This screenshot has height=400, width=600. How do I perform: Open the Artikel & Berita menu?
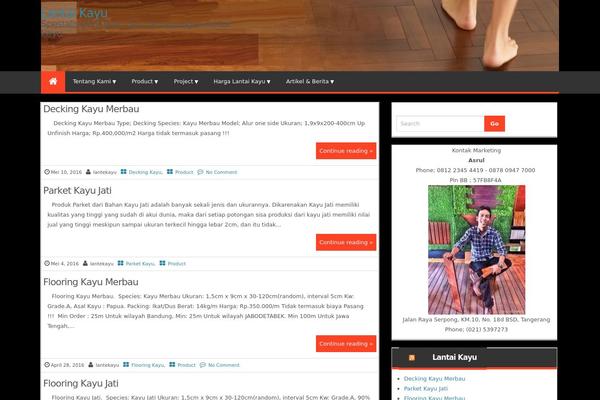tap(310, 82)
